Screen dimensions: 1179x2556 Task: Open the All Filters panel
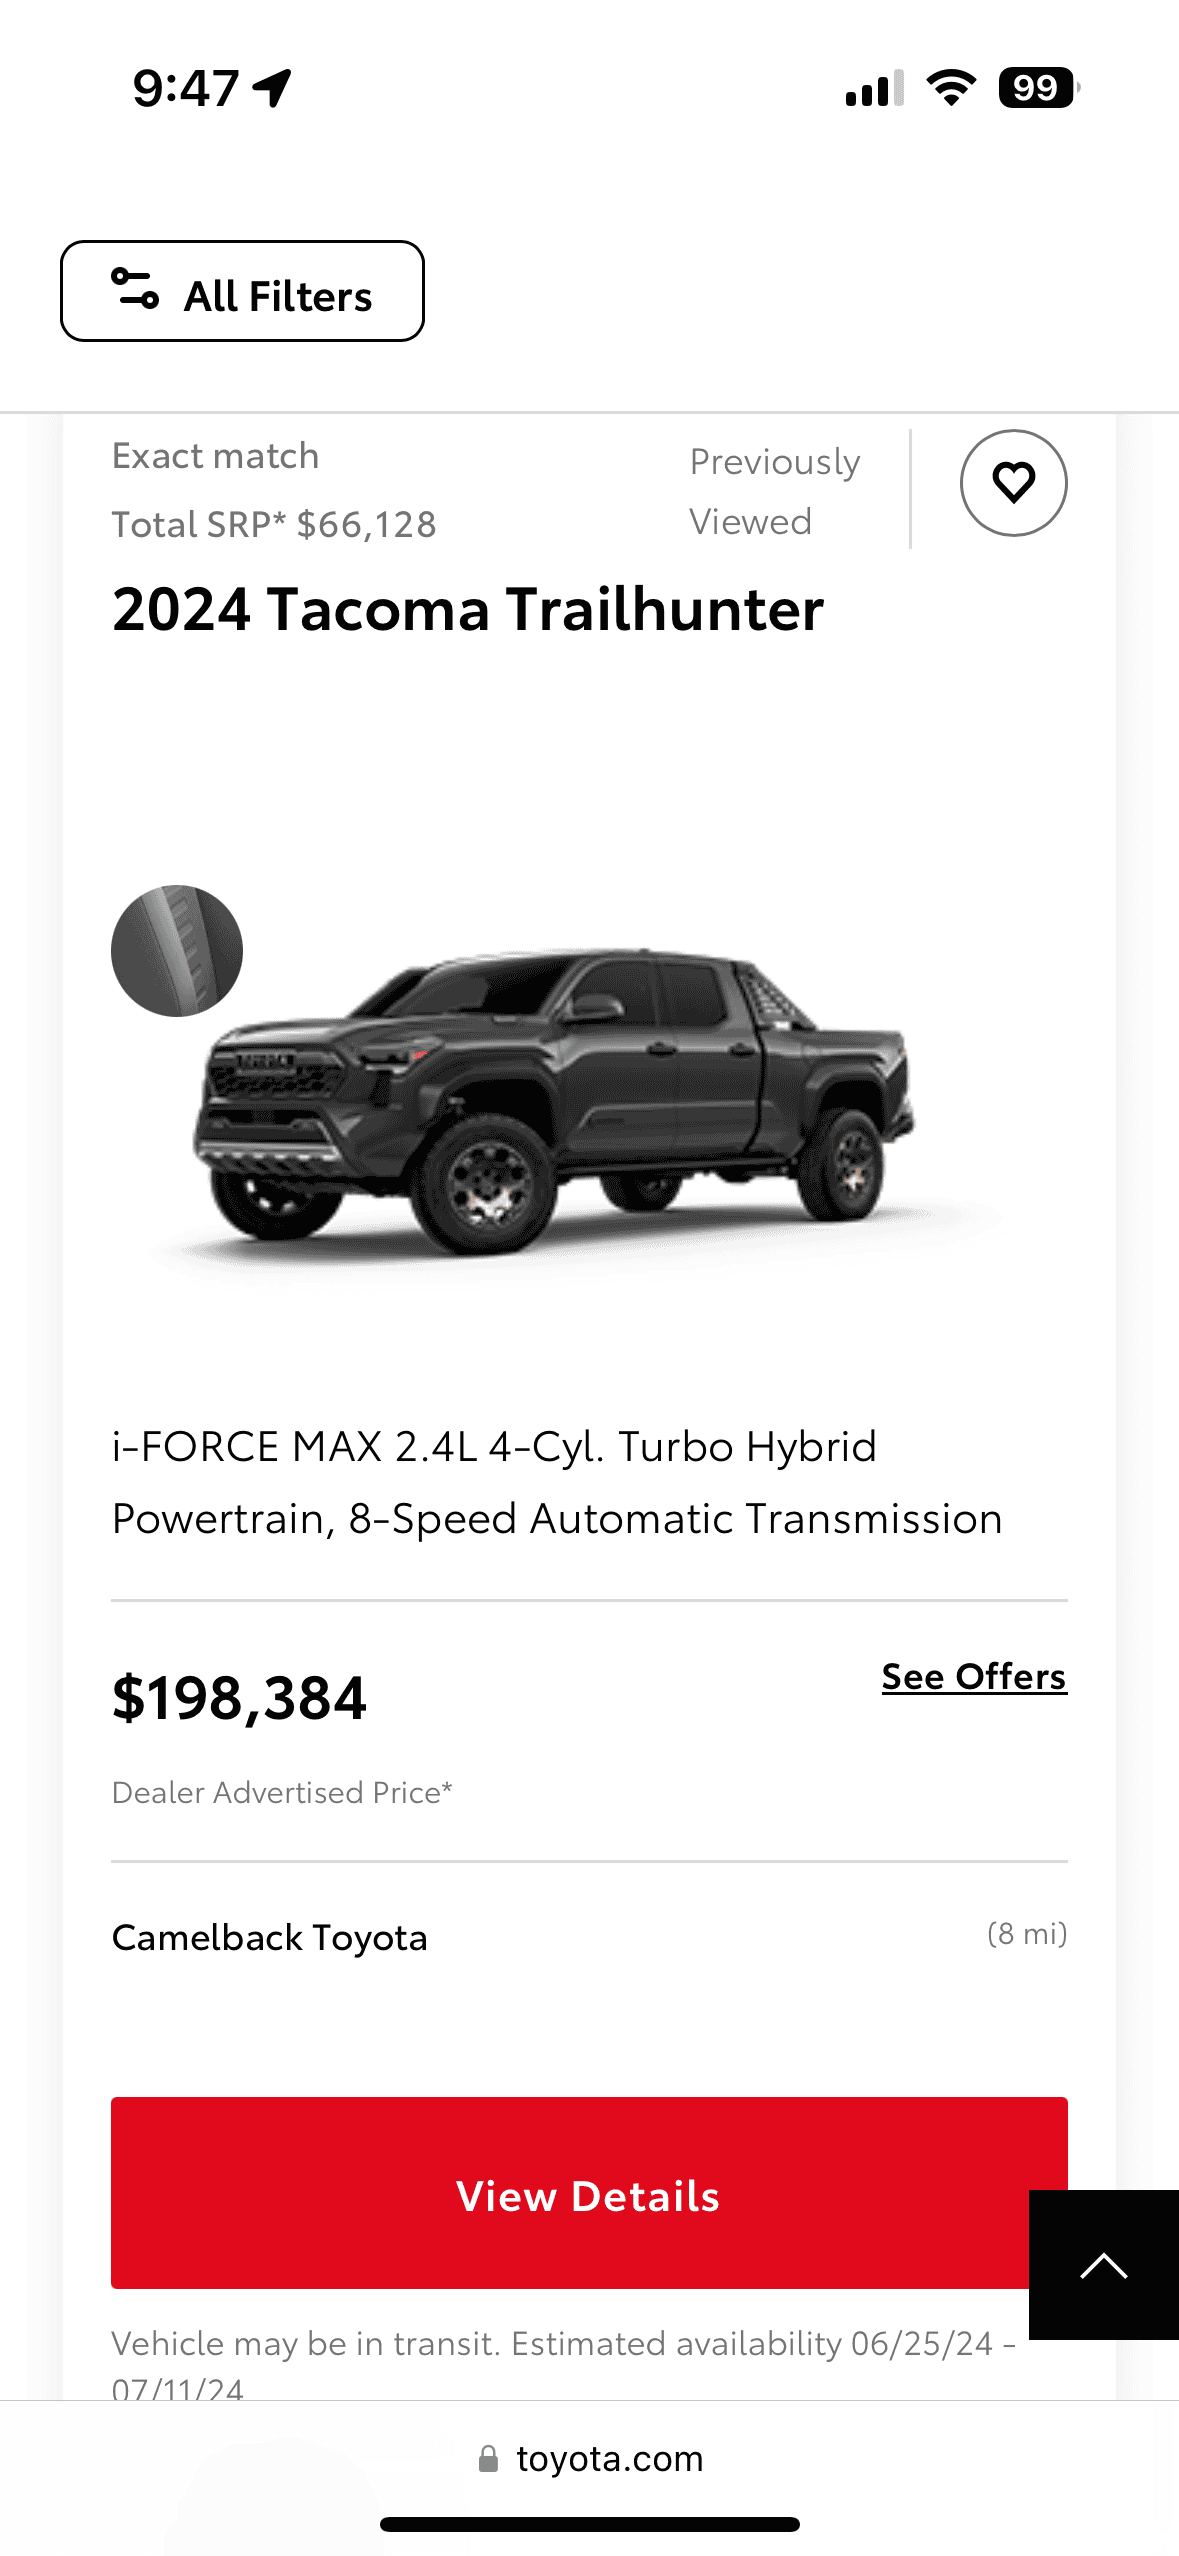(x=242, y=291)
